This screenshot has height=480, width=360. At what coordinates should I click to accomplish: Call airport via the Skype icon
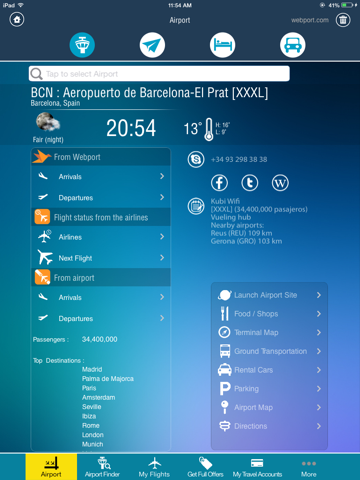click(196, 159)
